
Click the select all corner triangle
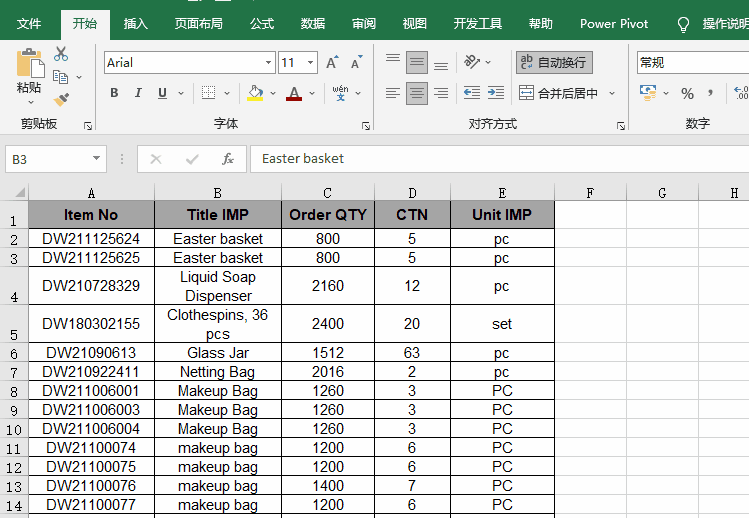(x=20, y=193)
